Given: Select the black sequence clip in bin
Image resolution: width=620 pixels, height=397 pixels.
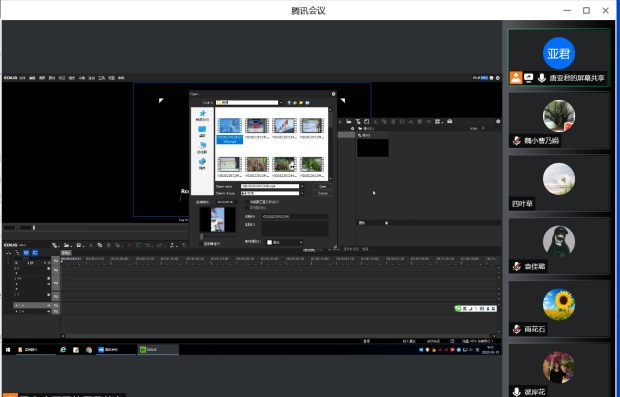Looking at the screenshot, I should pos(372,148).
